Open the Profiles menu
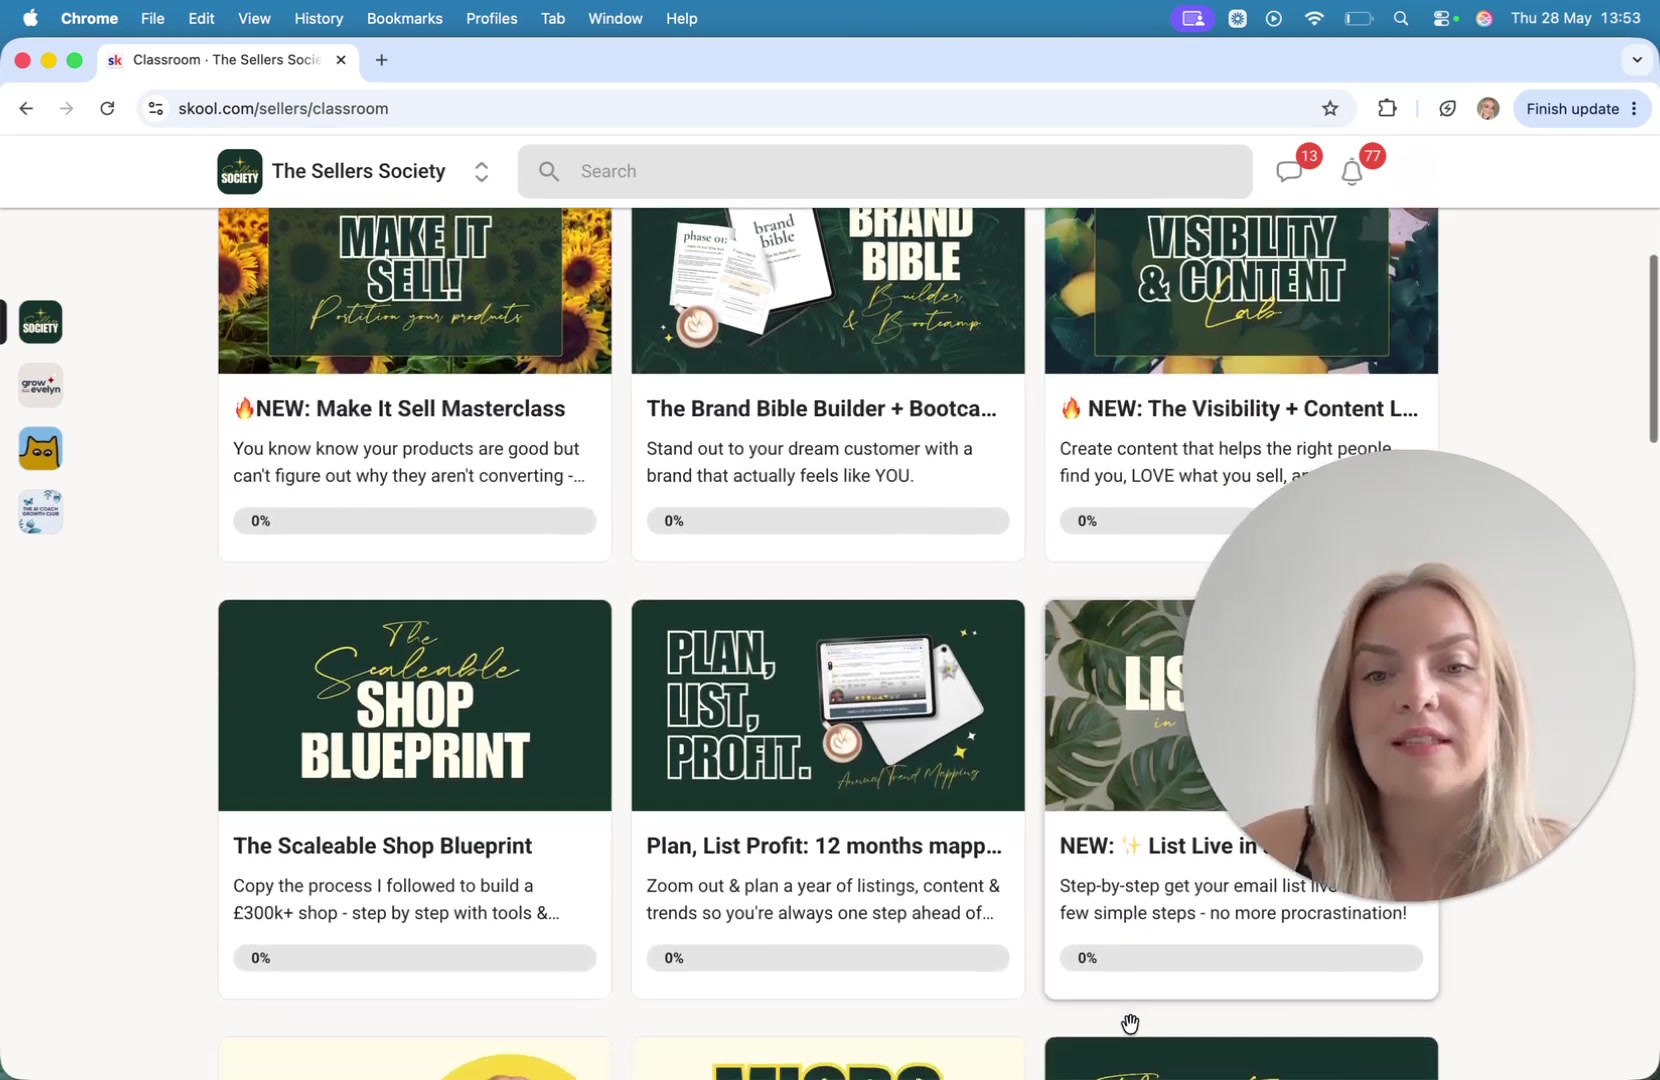 click(491, 18)
